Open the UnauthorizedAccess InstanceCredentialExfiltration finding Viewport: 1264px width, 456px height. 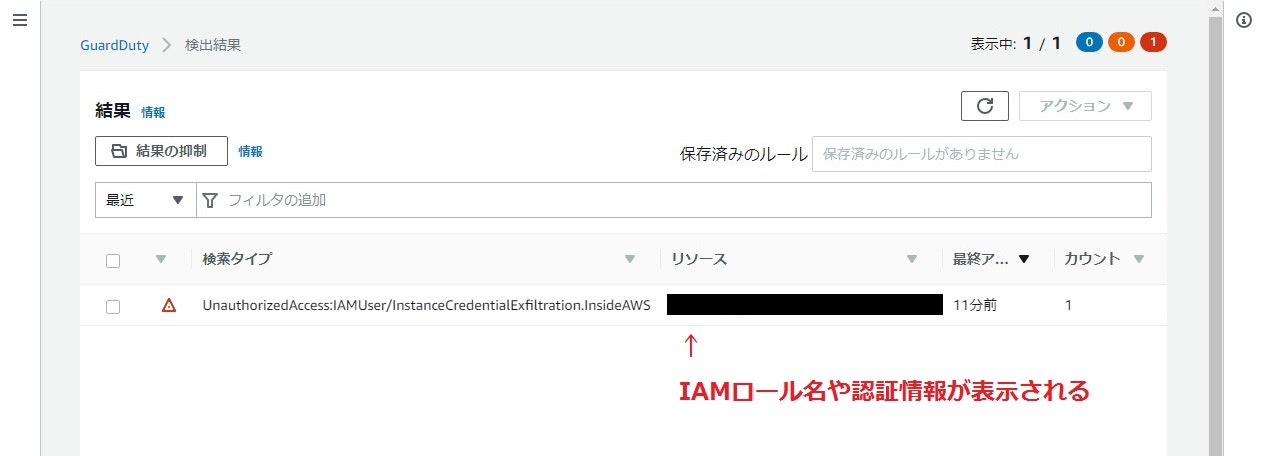(426, 306)
